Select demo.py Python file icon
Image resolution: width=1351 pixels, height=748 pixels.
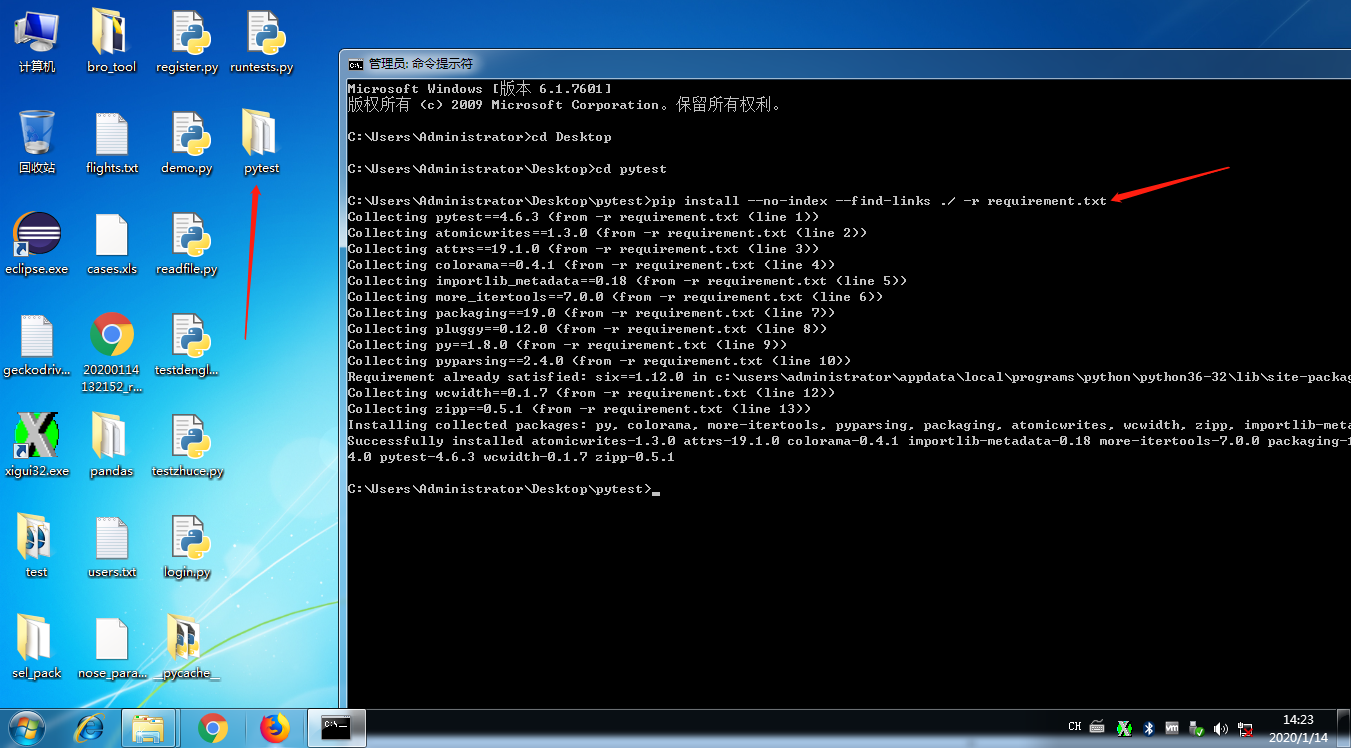pos(187,141)
